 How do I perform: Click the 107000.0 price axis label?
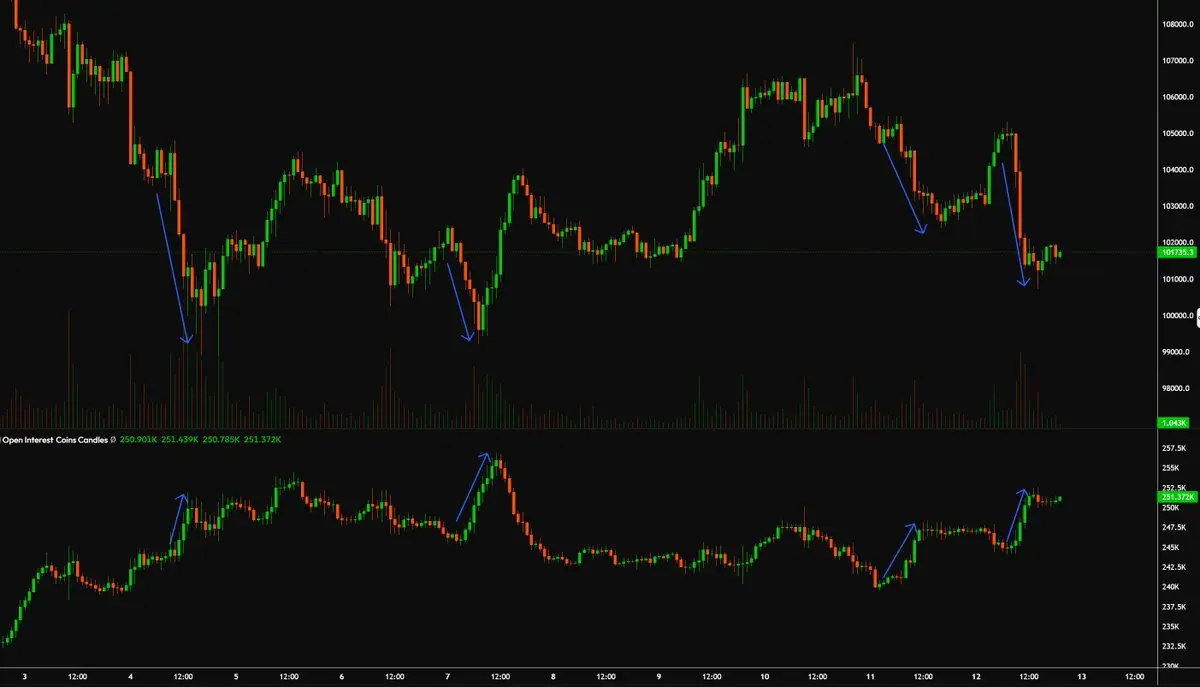[1178, 61]
